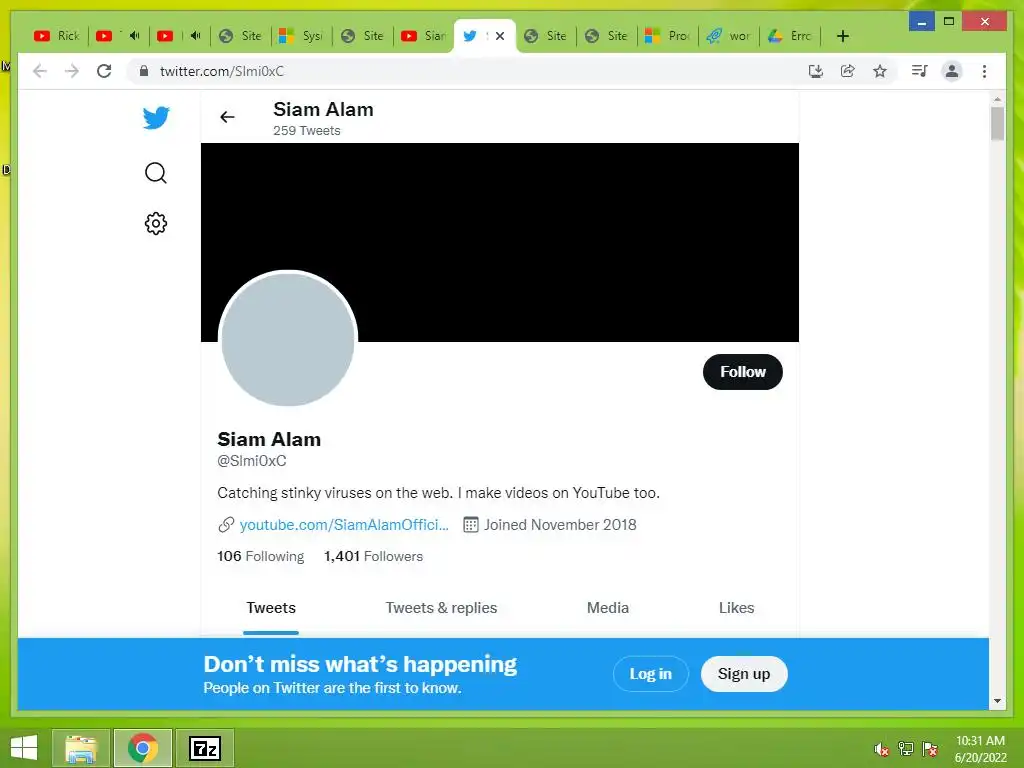
Task: Click the scrollbar down arrow
Action: (x=997, y=701)
